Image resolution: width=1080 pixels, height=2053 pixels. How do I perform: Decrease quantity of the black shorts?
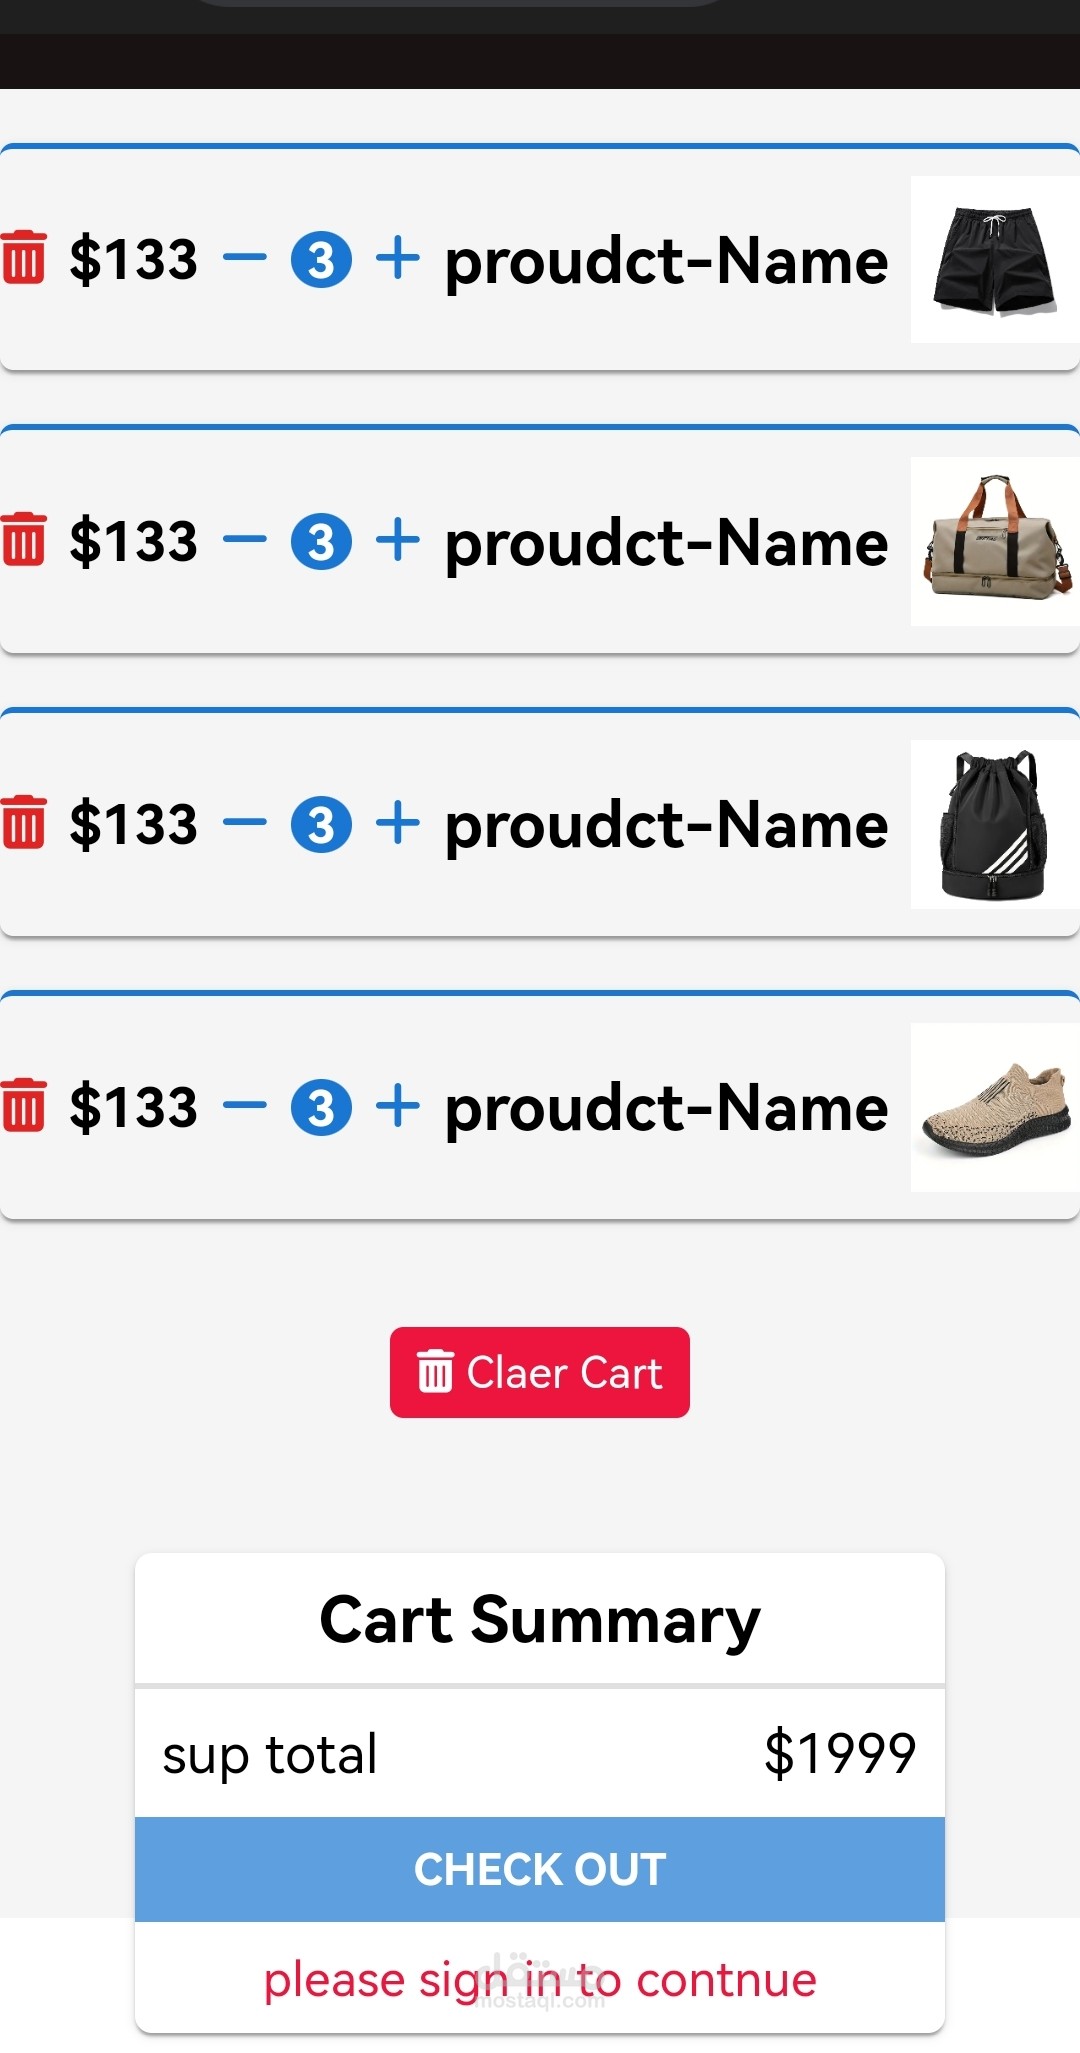(245, 258)
